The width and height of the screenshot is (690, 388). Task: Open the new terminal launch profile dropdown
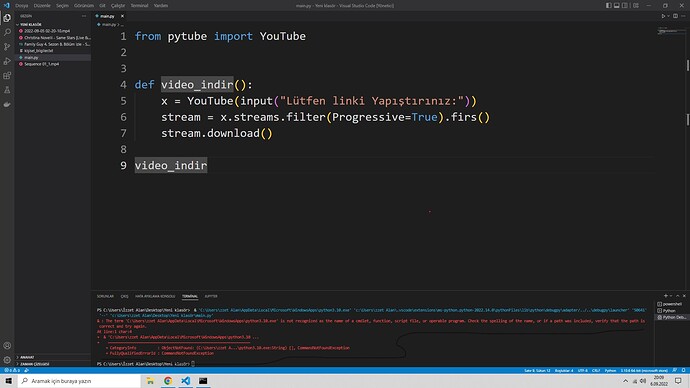pyautogui.click(x=671, y=296)
